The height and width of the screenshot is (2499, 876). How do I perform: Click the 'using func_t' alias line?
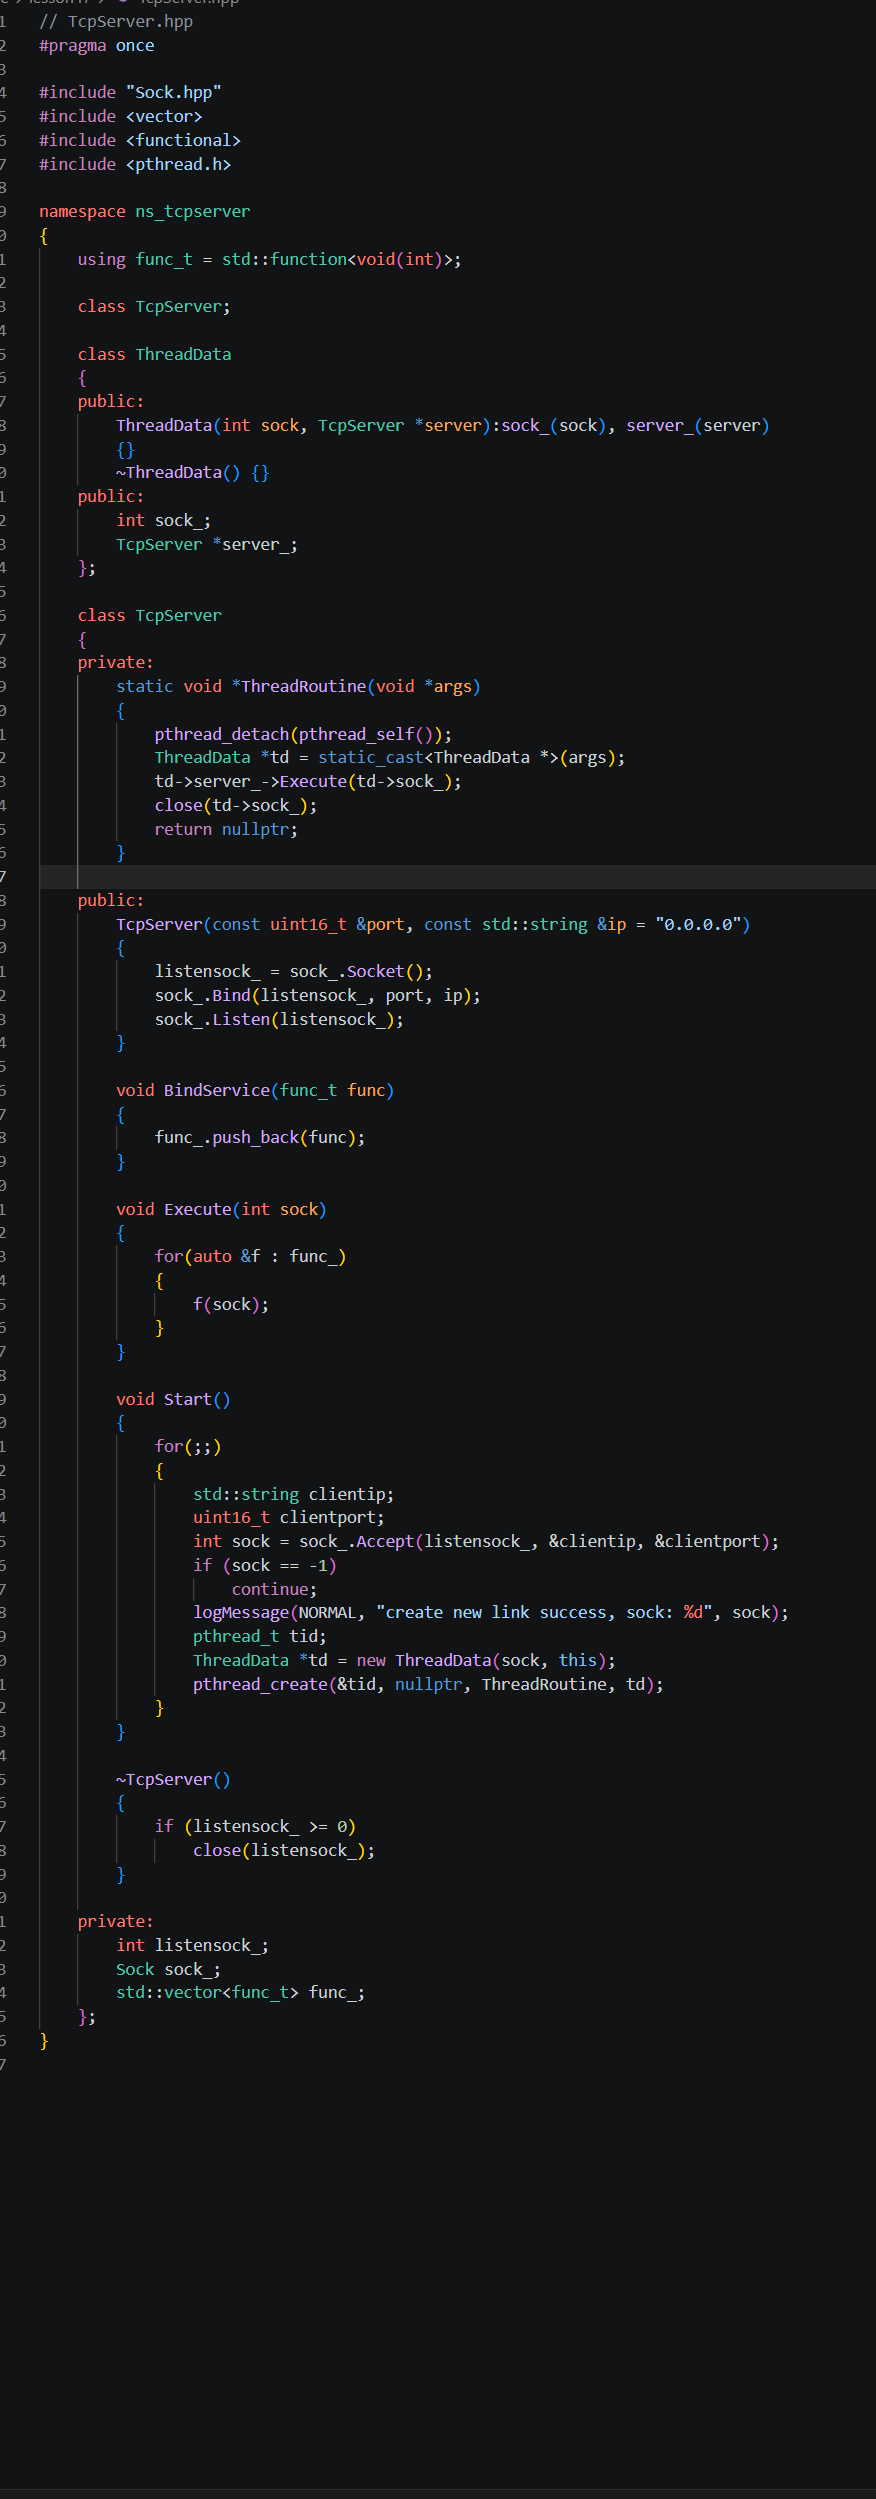click(x=270, y=260)
